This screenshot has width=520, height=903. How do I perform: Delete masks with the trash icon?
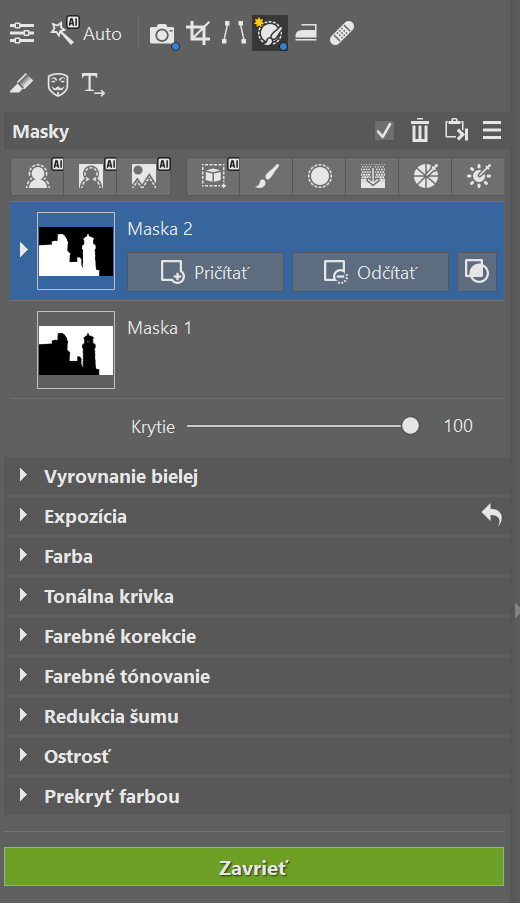[x=420, y=131]
